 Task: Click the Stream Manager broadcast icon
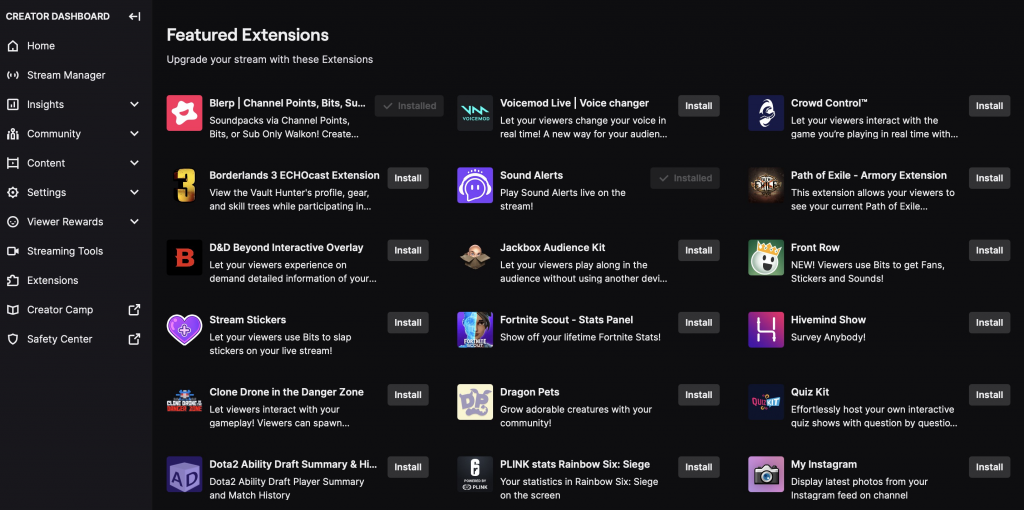pyautogui.click(x=12, y=75)
